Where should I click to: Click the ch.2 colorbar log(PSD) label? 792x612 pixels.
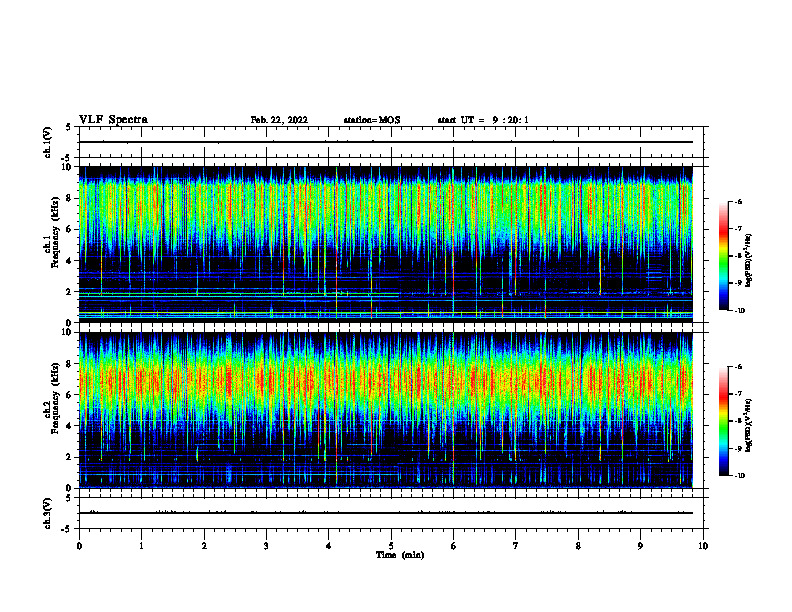[x=749, y=425]
